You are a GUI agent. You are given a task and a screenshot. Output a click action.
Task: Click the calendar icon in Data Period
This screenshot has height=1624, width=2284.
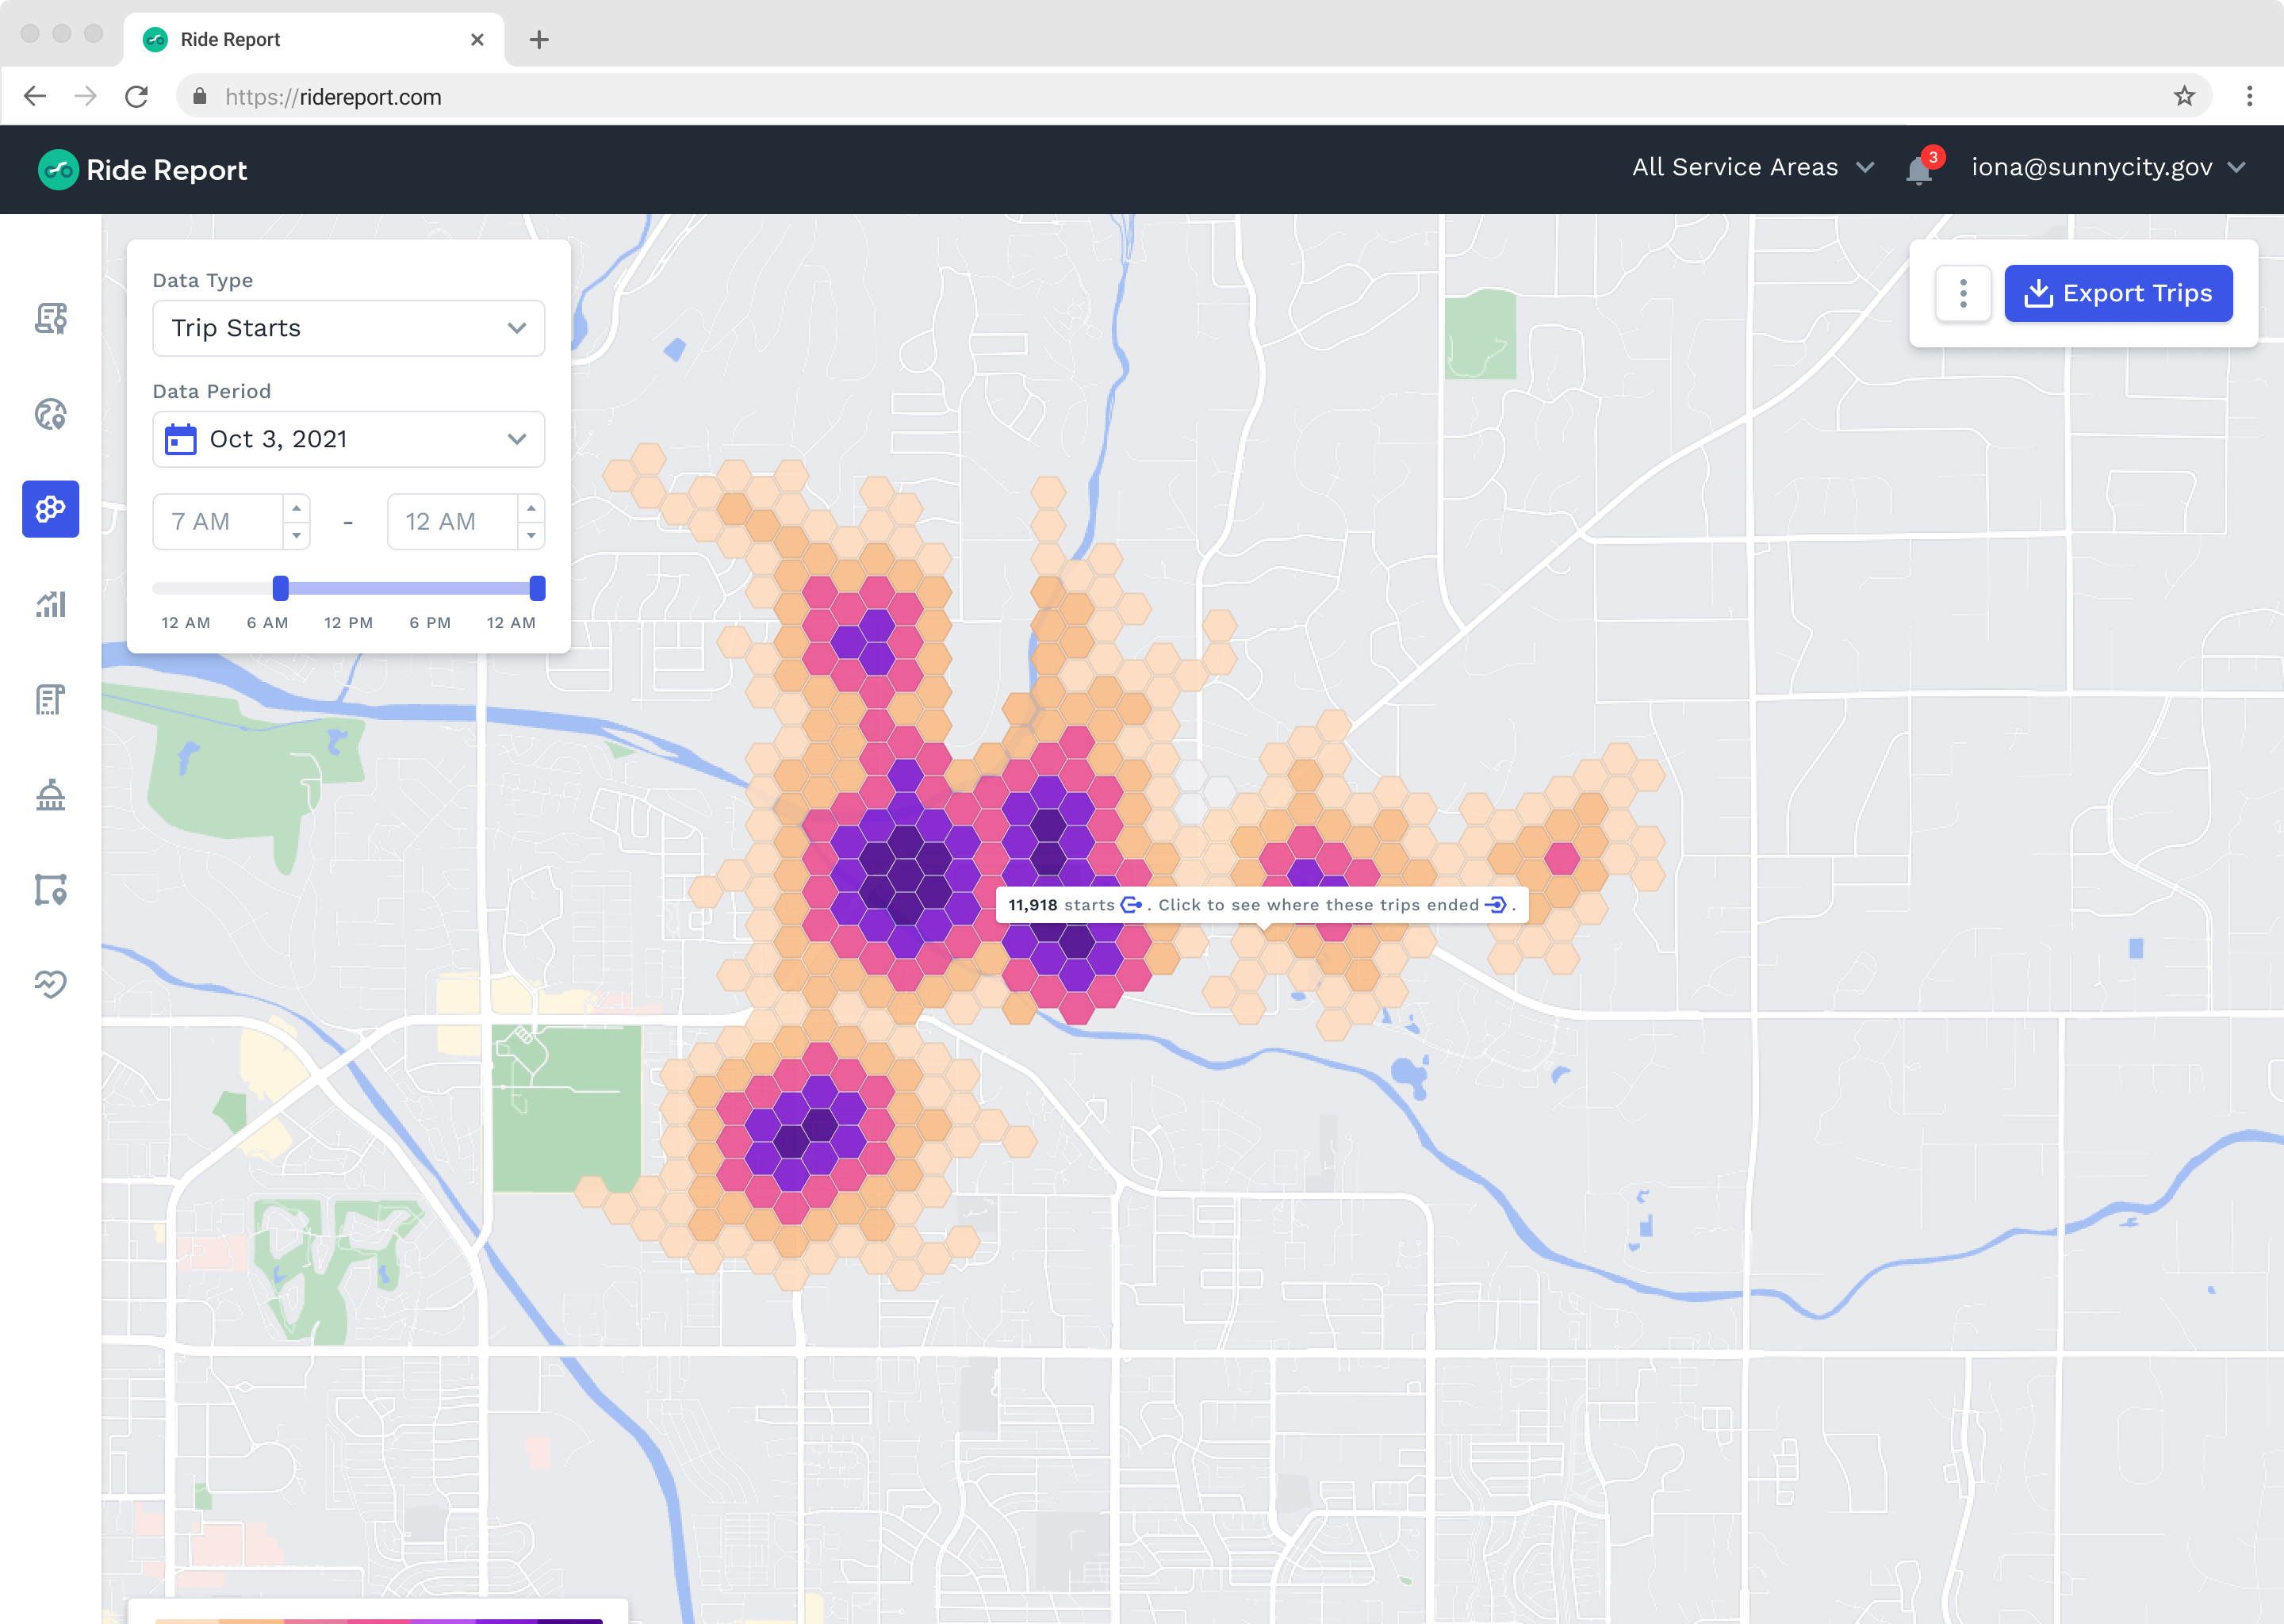pyautogui.click(x=181, y=439)
